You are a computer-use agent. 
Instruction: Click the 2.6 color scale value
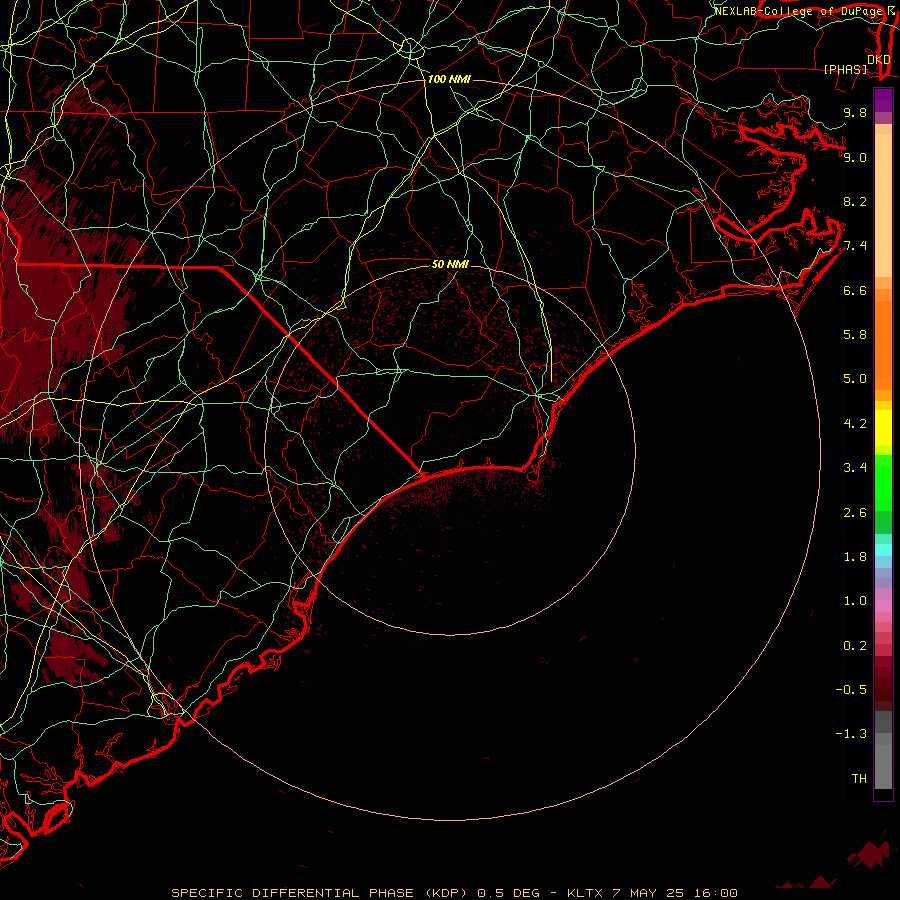point(855,513)
